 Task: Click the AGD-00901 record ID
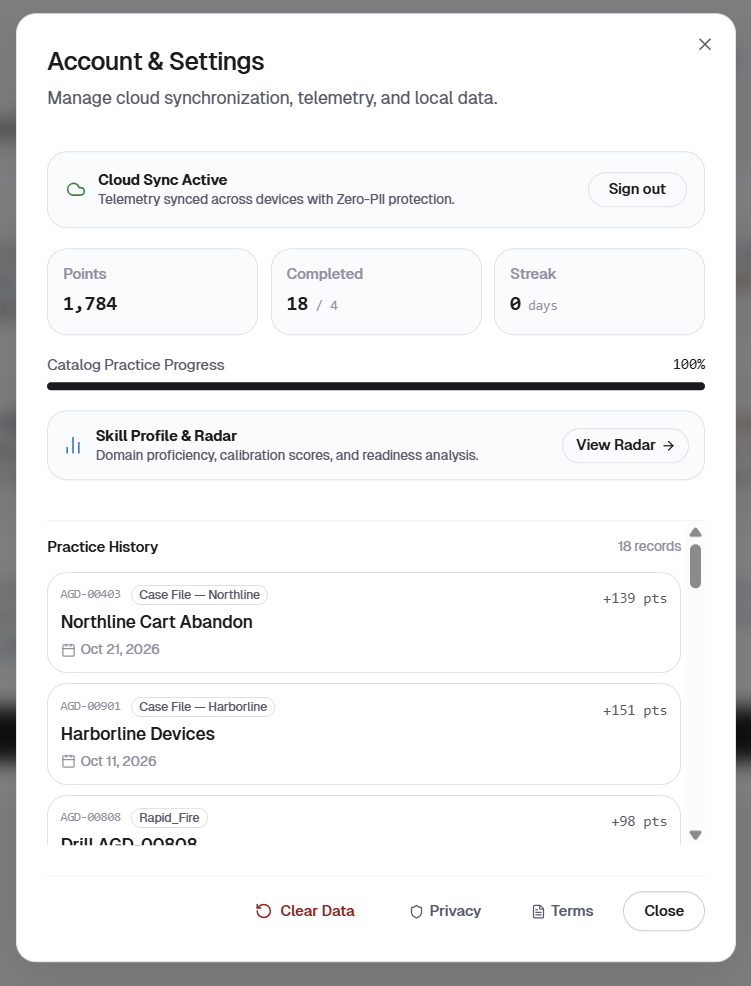click(91, 706)
